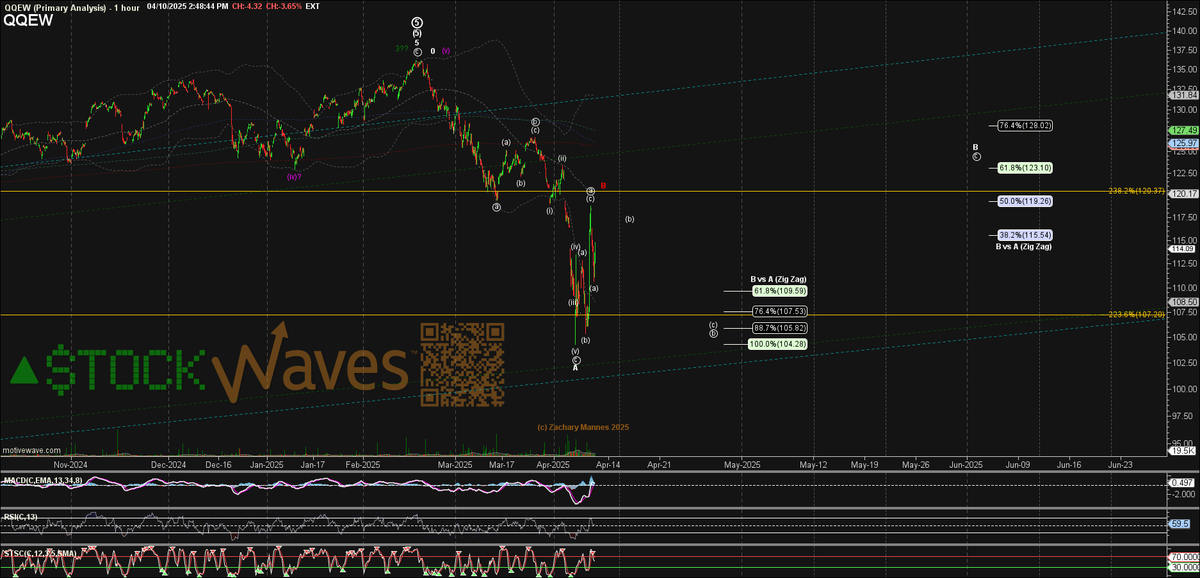Click Jun-09 on the time axis
The width and height of the screenshot is (1200, 578).
tap(1018, 465)
